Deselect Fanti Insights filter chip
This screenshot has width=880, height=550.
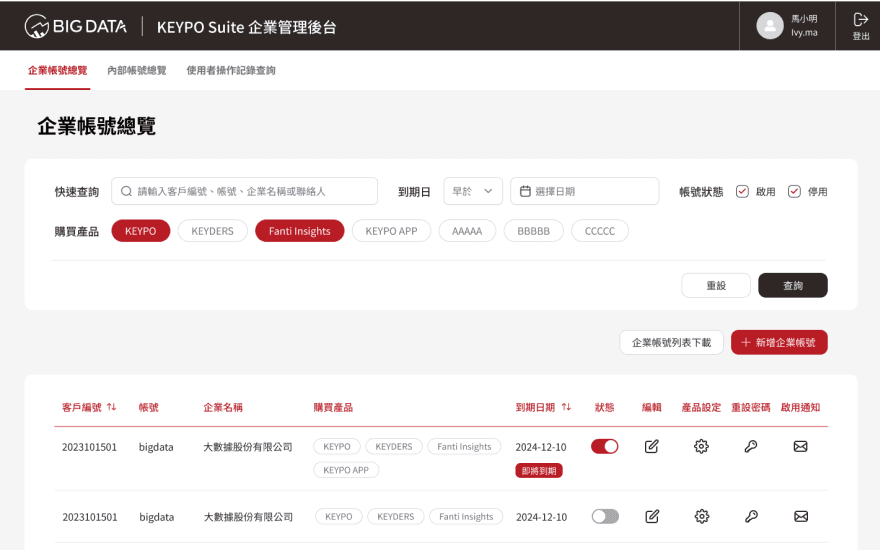pyautogui.click(x=299, y=231)
